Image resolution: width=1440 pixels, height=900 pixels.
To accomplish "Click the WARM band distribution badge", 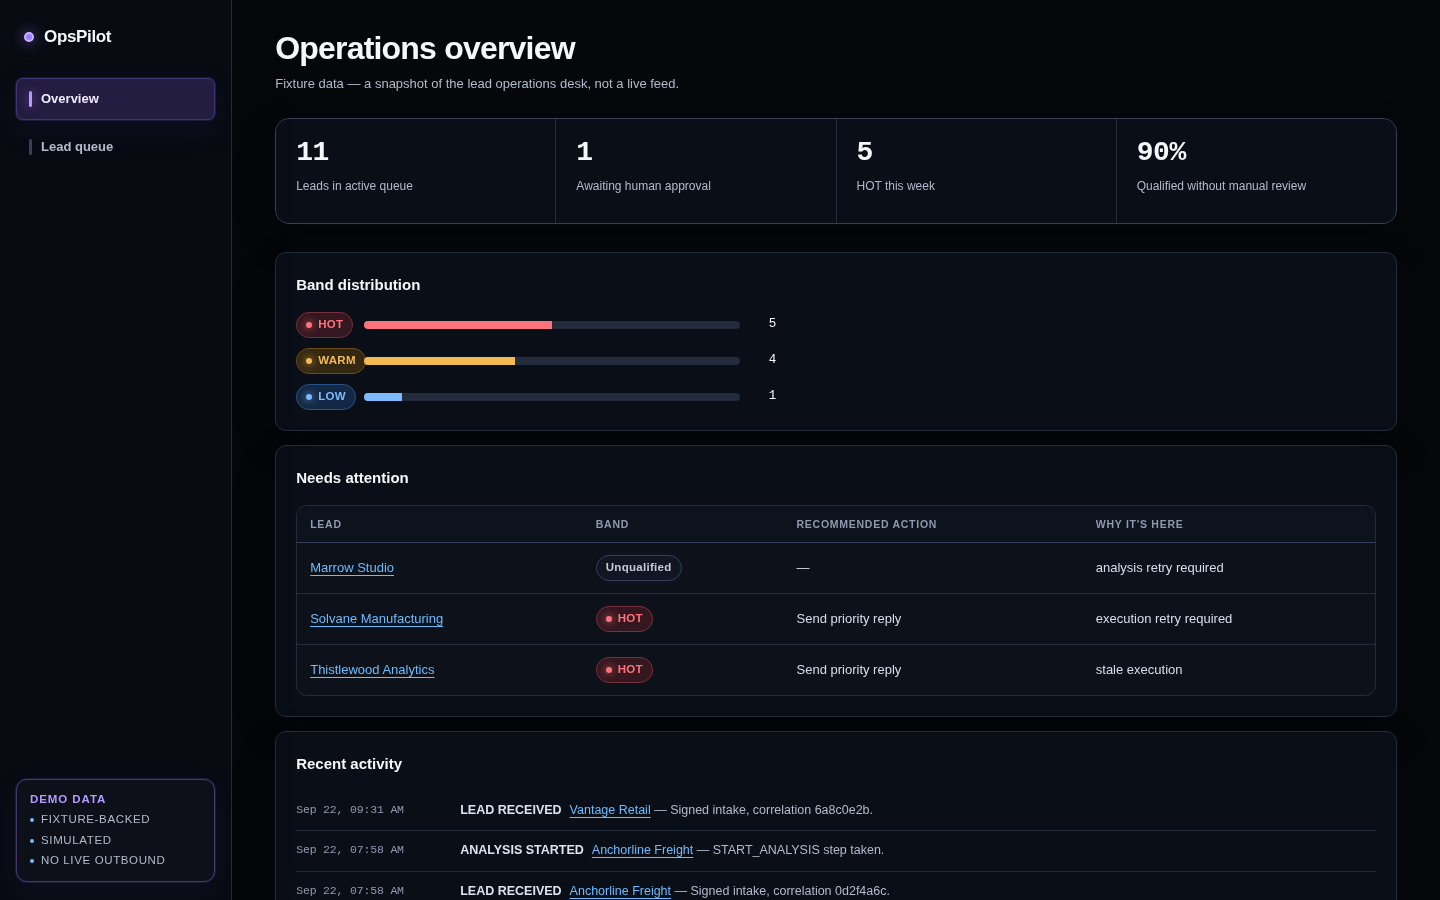I will (x=330, y=361).
